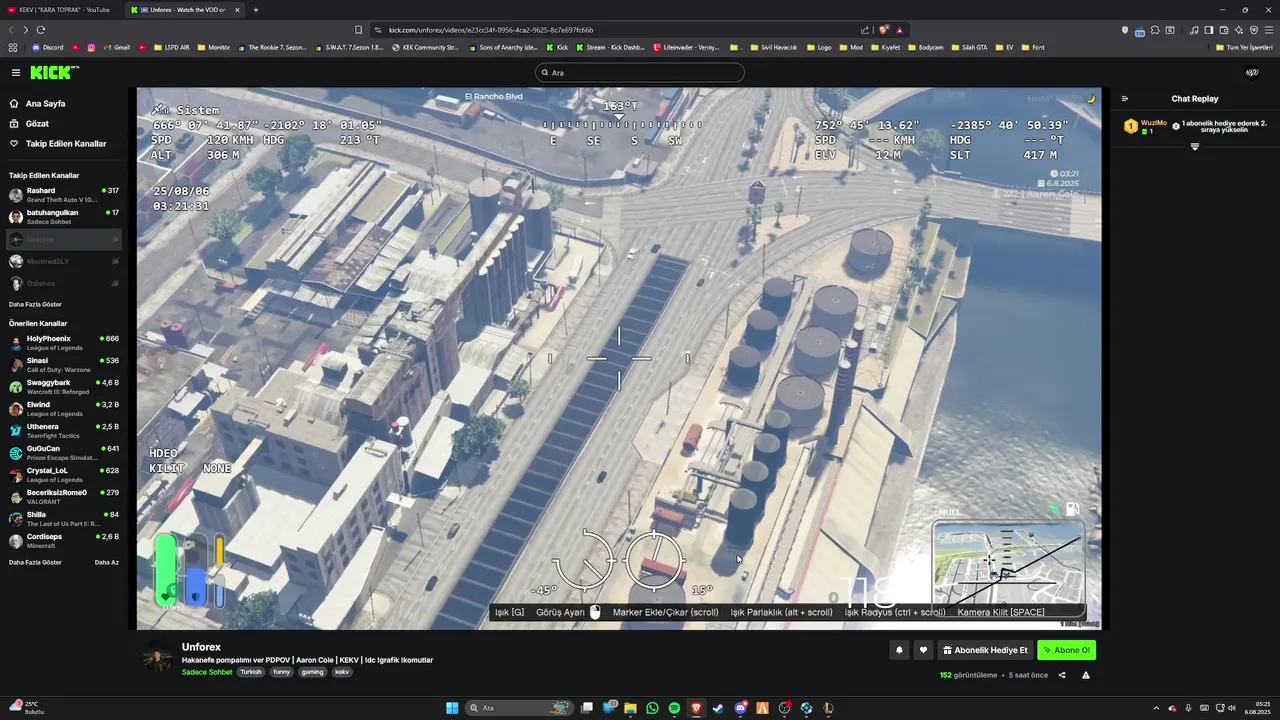The height and width of the screenshot is (720, 1280).
Task: Click WuziMo in chat leaderboard
Action: [1154, 122]
